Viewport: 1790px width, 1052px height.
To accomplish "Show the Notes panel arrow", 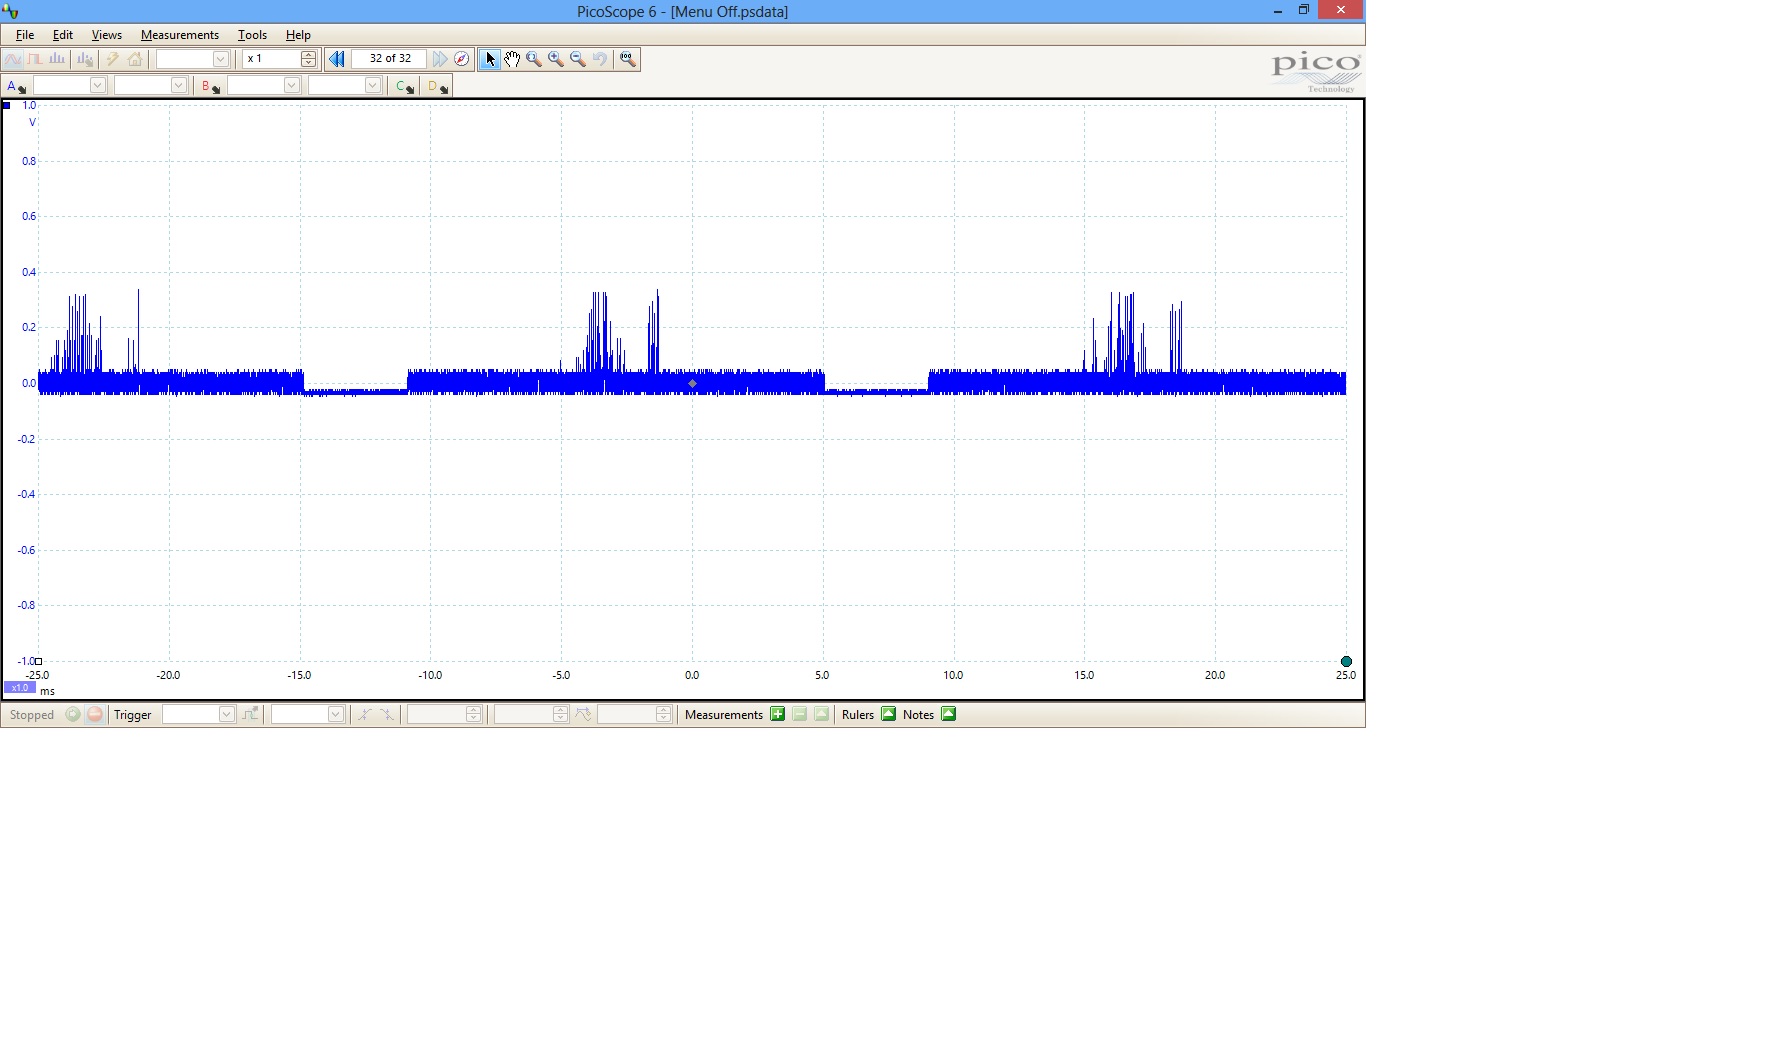I will coord(949,714).
